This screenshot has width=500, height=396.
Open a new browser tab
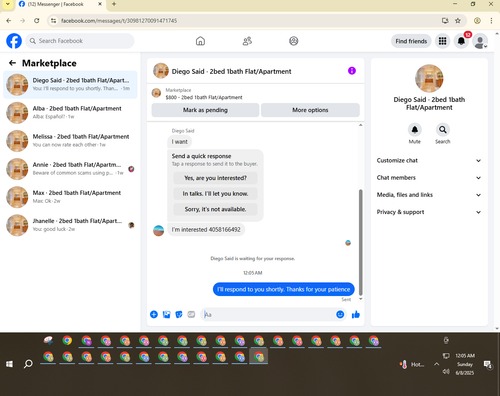click(x=114, y=4)
